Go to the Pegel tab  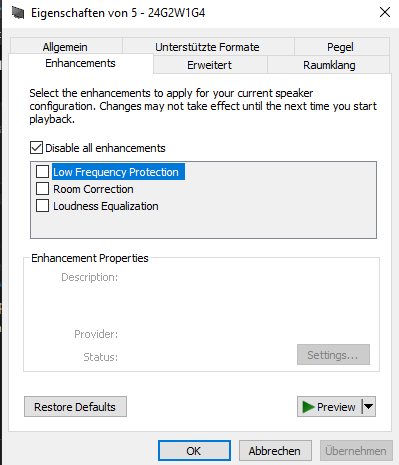point(341,47)
